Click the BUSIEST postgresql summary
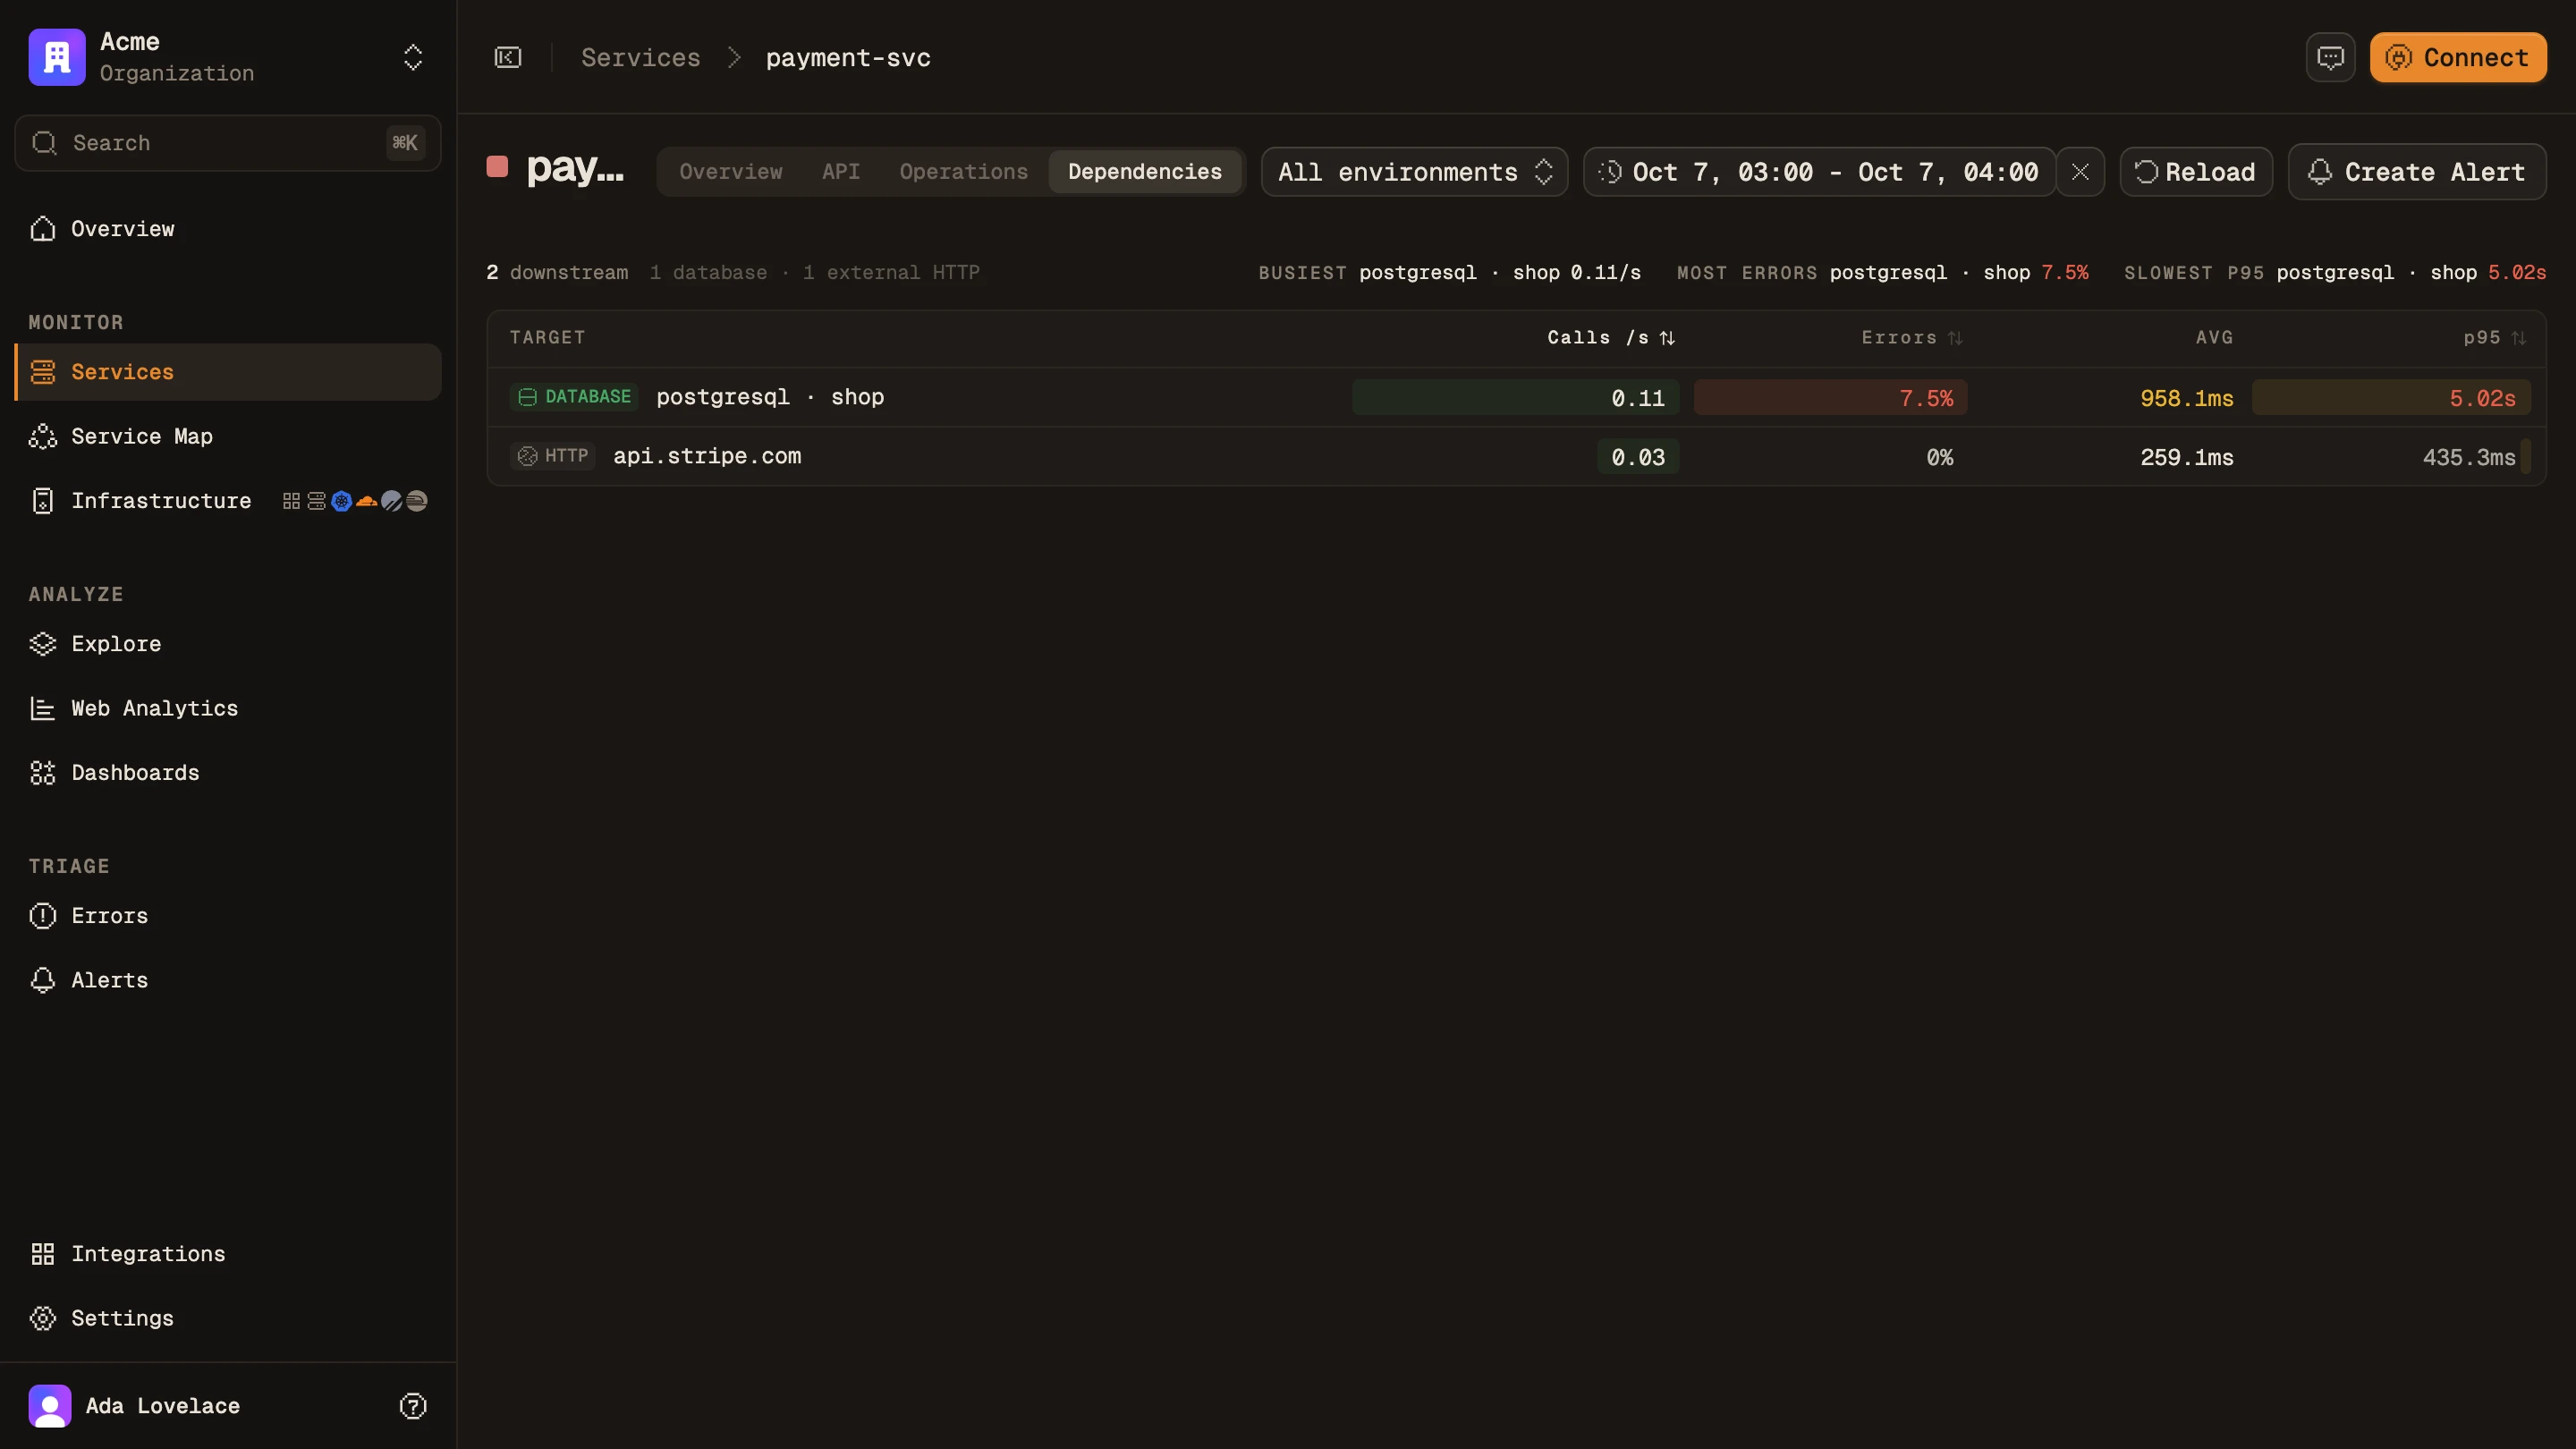The height and width of the screenshot is (1449, 2576). [1450, 273]
